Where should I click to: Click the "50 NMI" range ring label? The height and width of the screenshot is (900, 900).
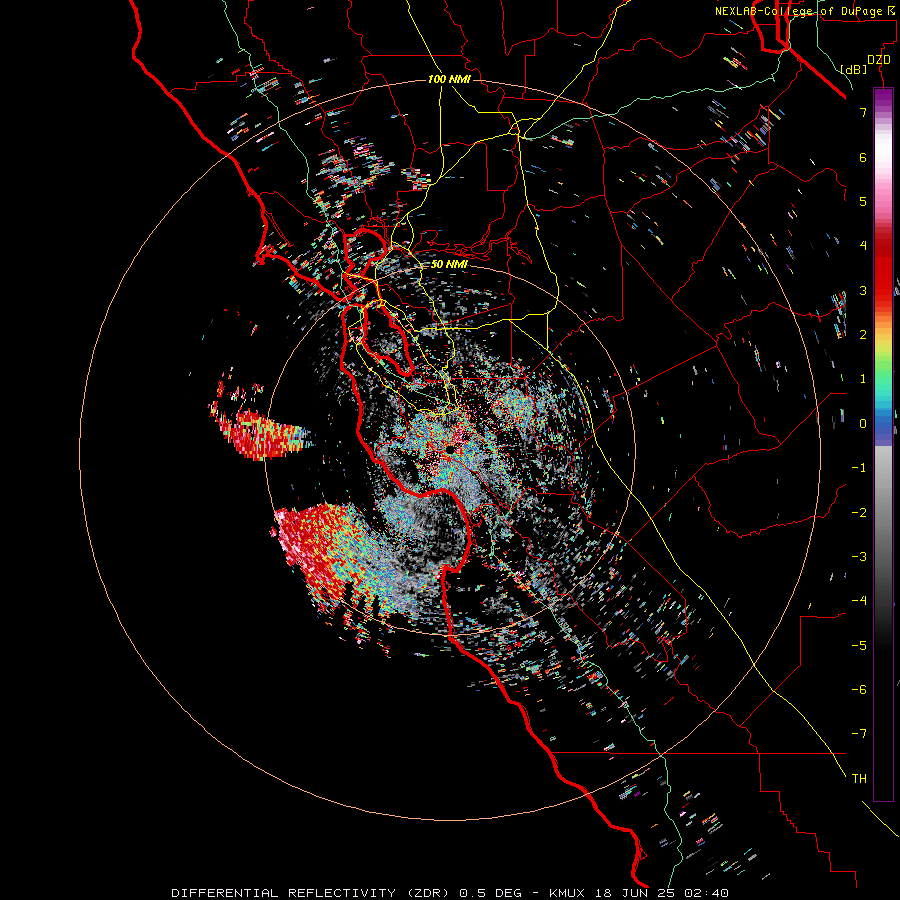tap(449, 265)
